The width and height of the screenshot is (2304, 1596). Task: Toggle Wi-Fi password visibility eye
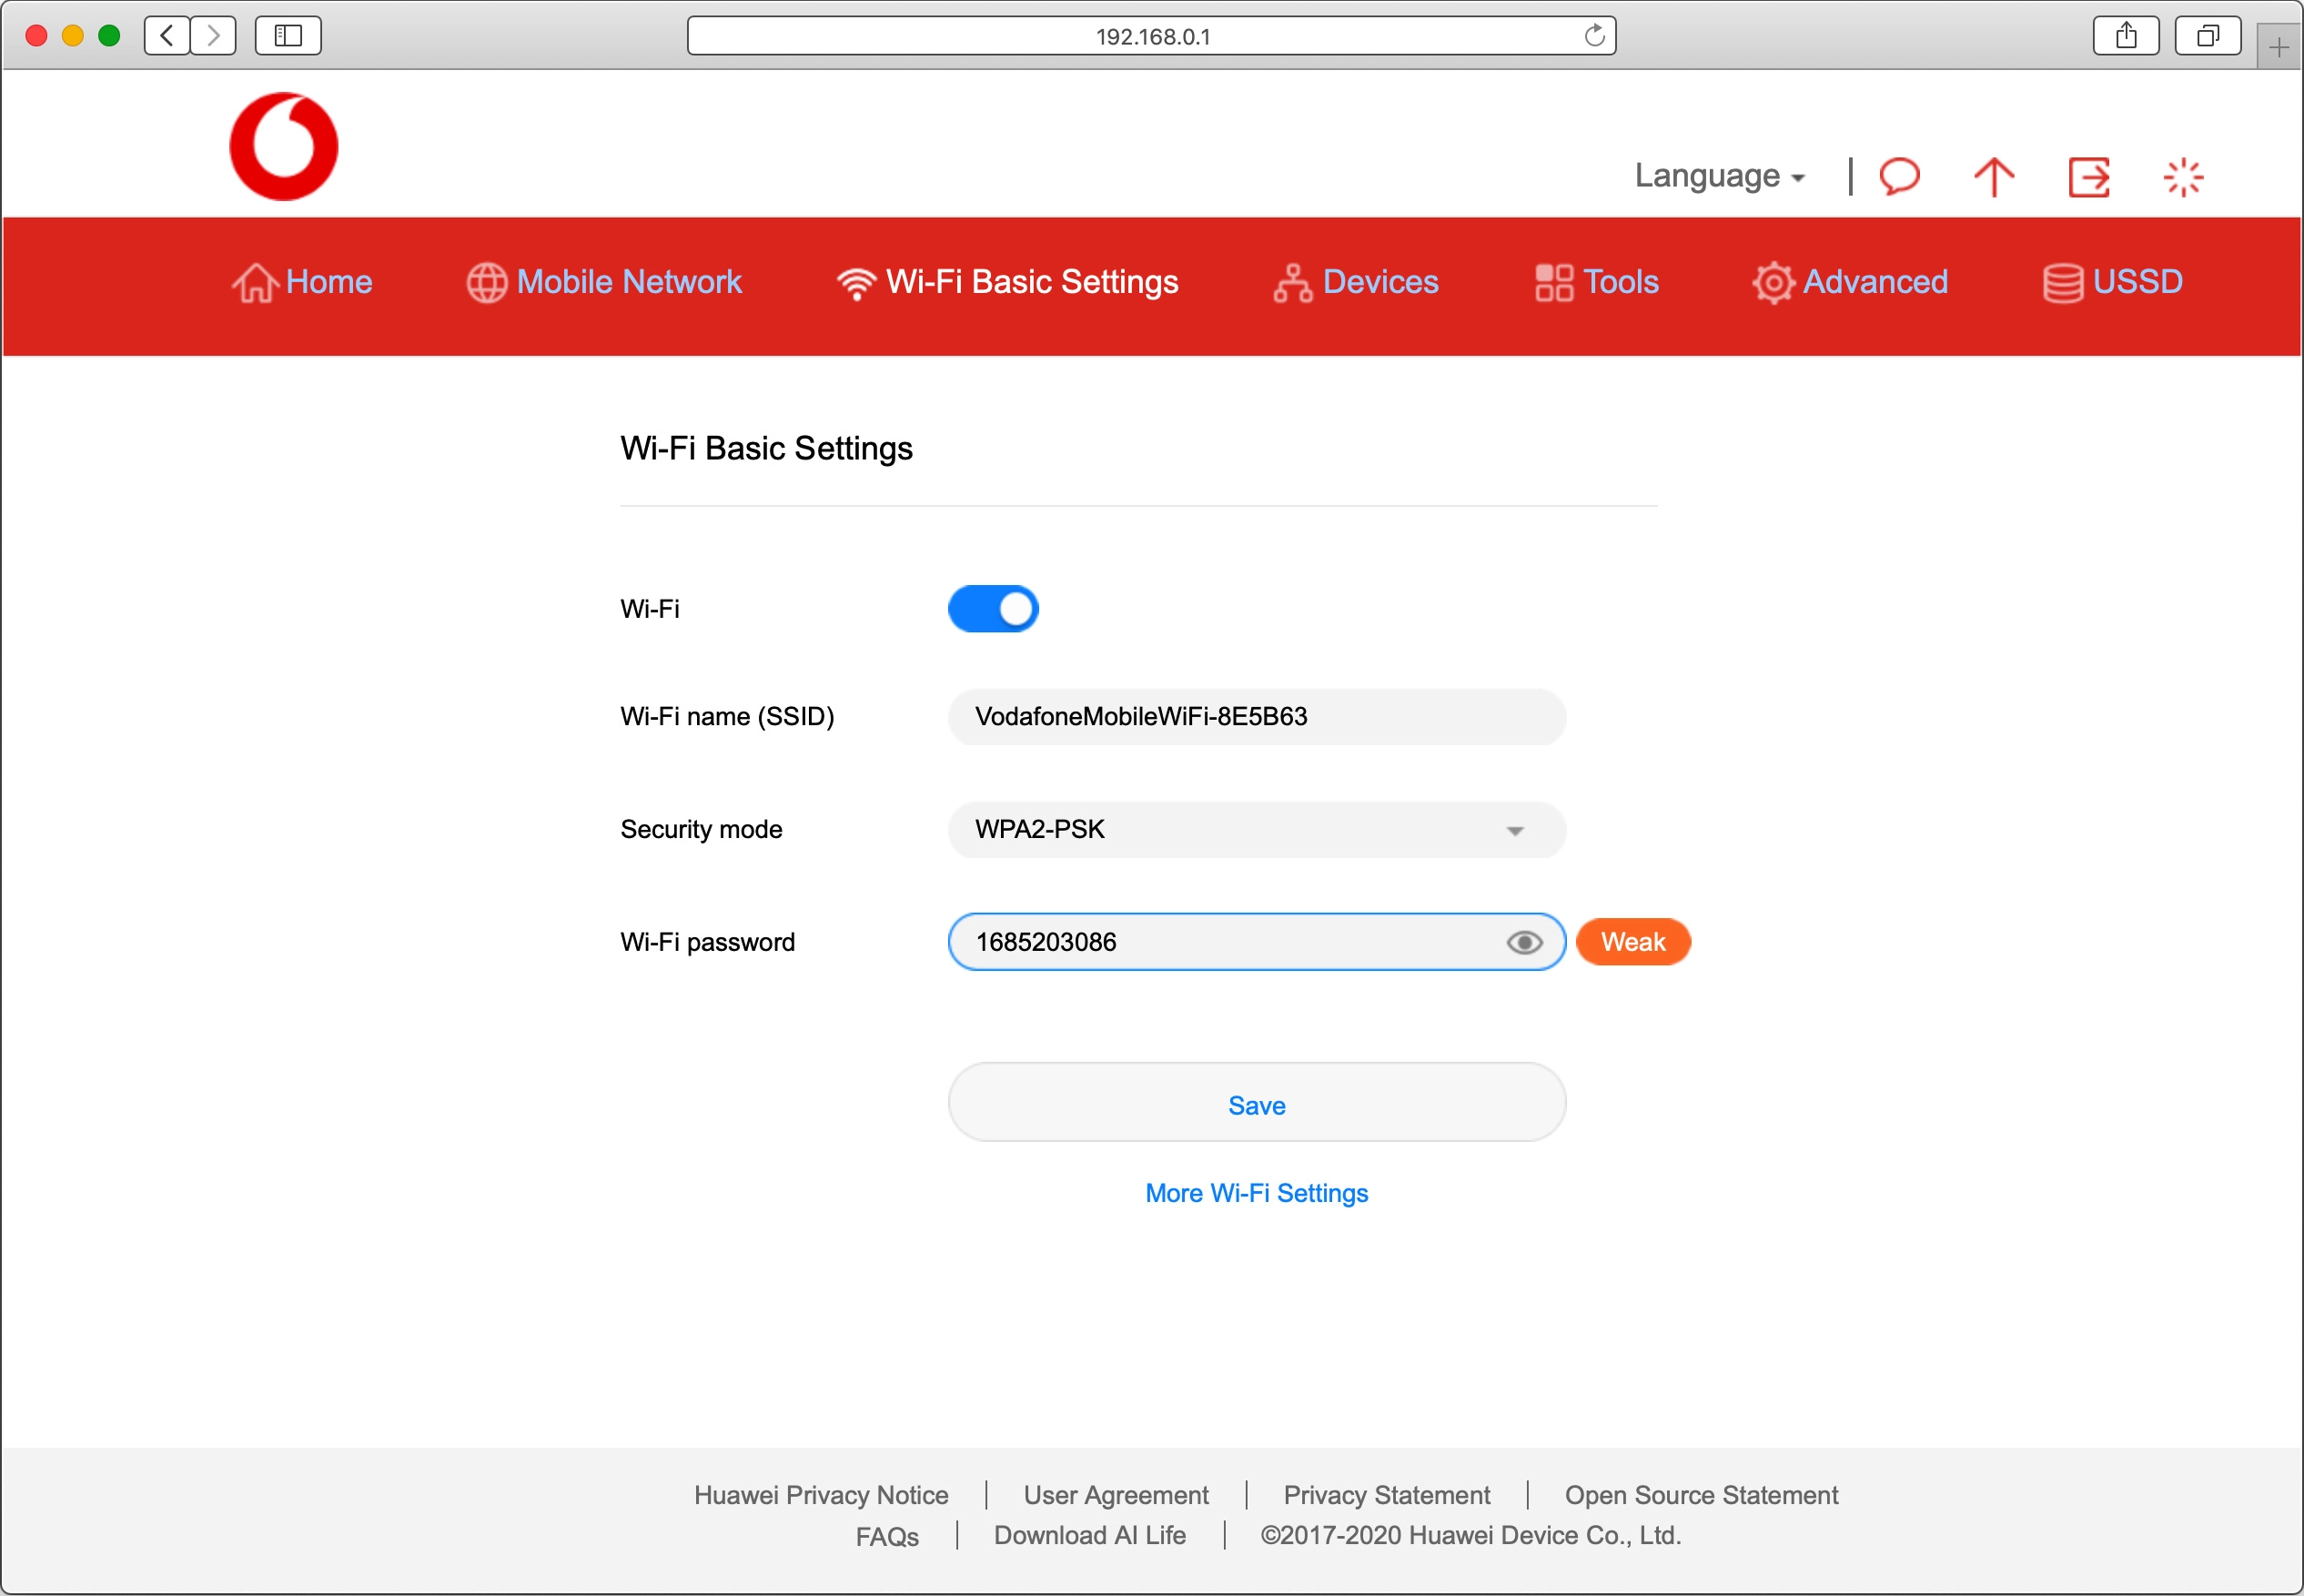pyautogui.click(x=1523, y=942)
